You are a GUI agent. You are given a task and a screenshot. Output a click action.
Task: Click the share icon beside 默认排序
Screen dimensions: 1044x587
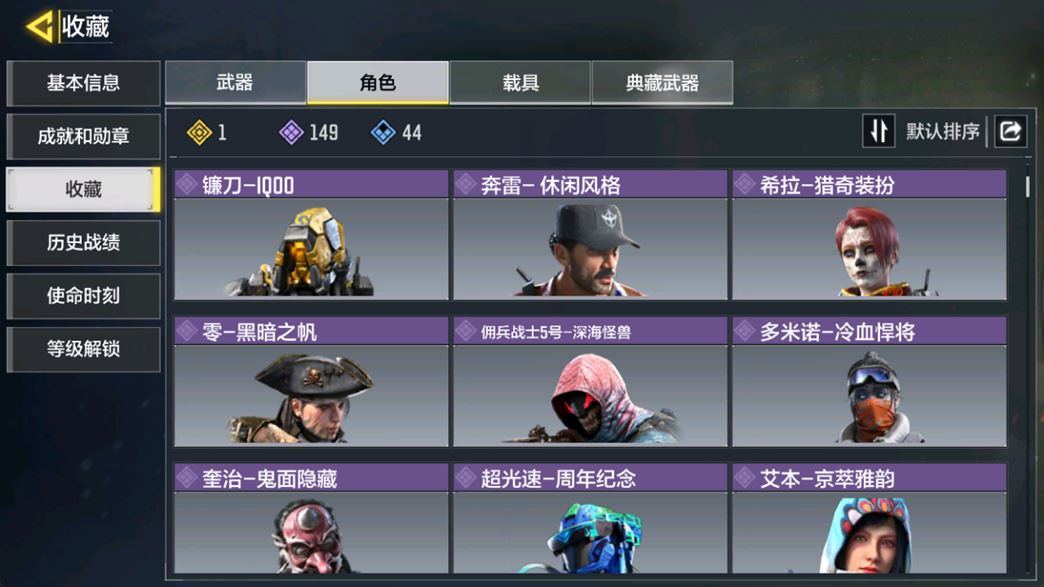pyautogui.click(x=1011, y=131)
